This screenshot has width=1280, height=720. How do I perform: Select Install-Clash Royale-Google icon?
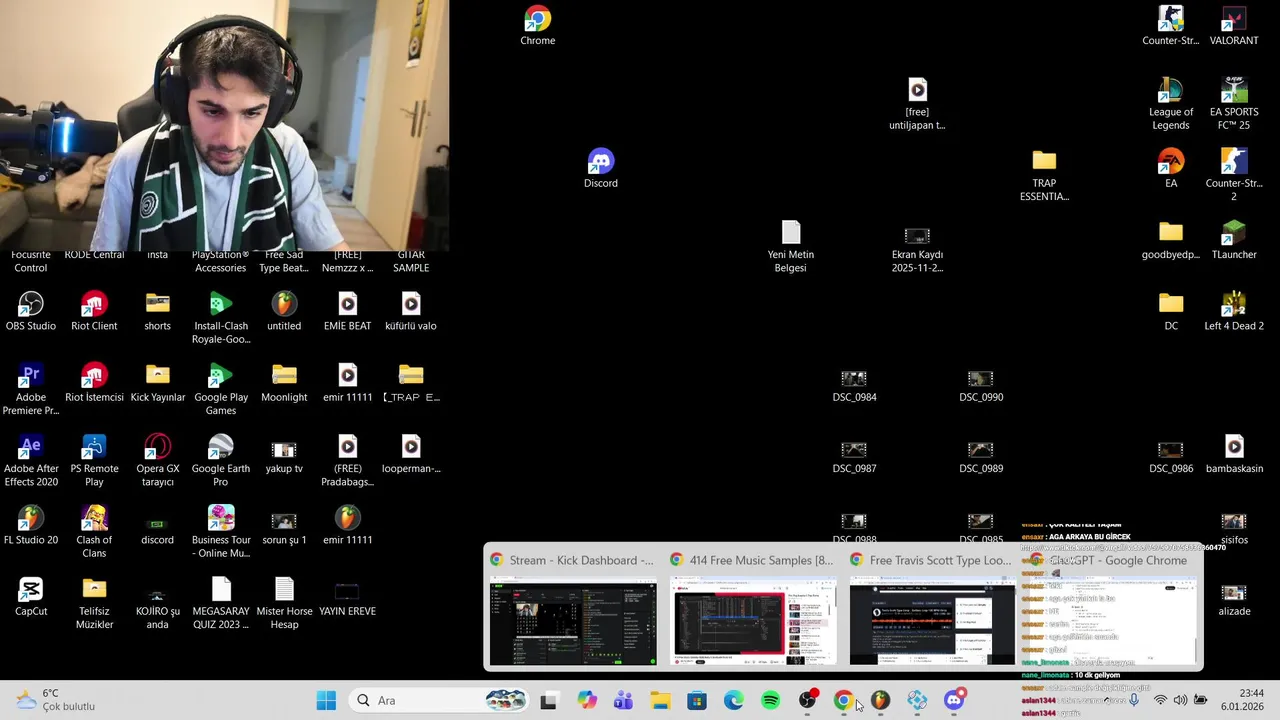pos(221,318)
